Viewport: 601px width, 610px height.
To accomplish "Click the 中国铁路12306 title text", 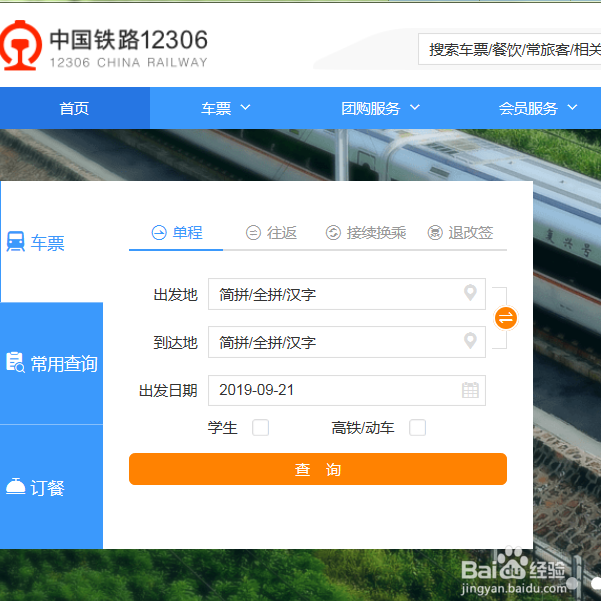I will click(x=129, y=40).
